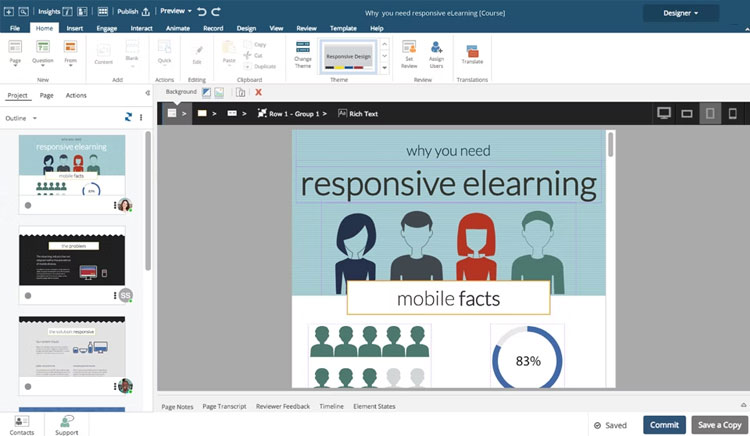Switch to the Animate ribbon tab
750x436 pixels.
pyautogui.click(x=178, y=28)
